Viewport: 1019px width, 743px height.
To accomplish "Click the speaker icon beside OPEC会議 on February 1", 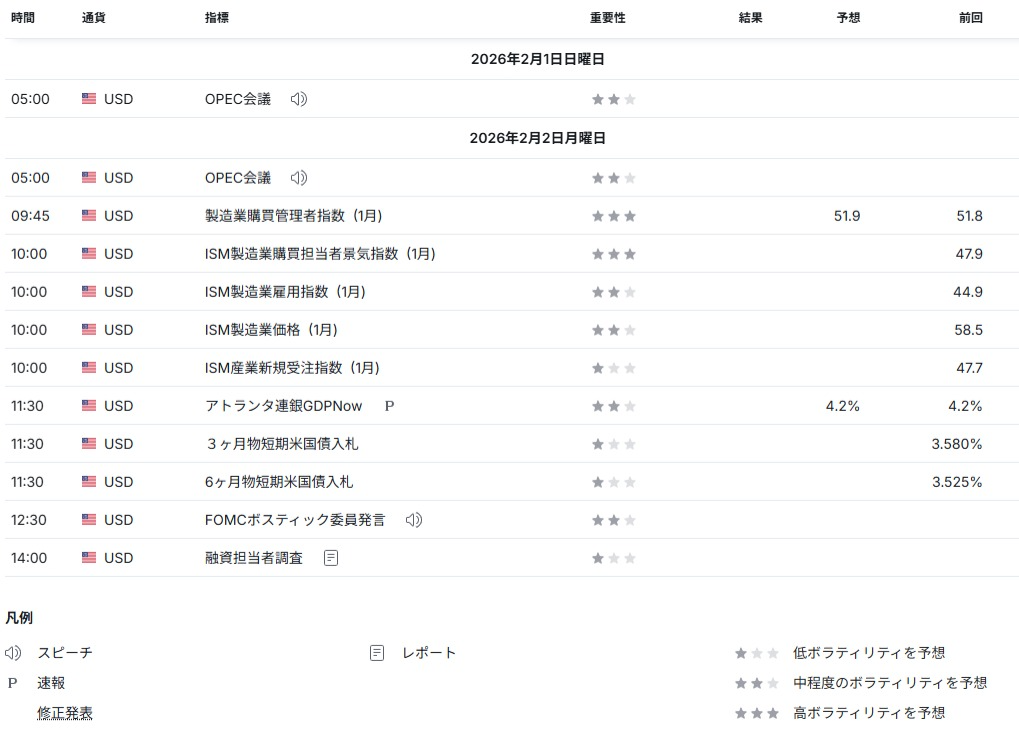I will tap(298, 99).
